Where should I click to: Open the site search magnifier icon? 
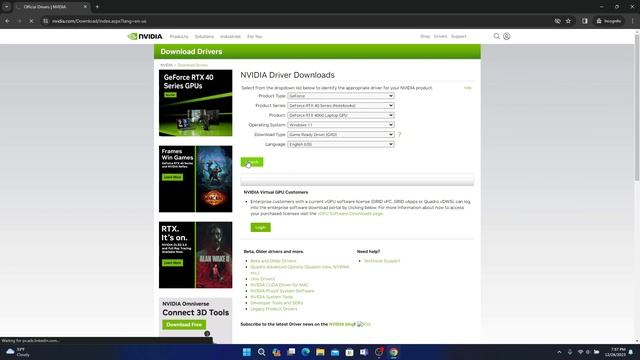496,36
